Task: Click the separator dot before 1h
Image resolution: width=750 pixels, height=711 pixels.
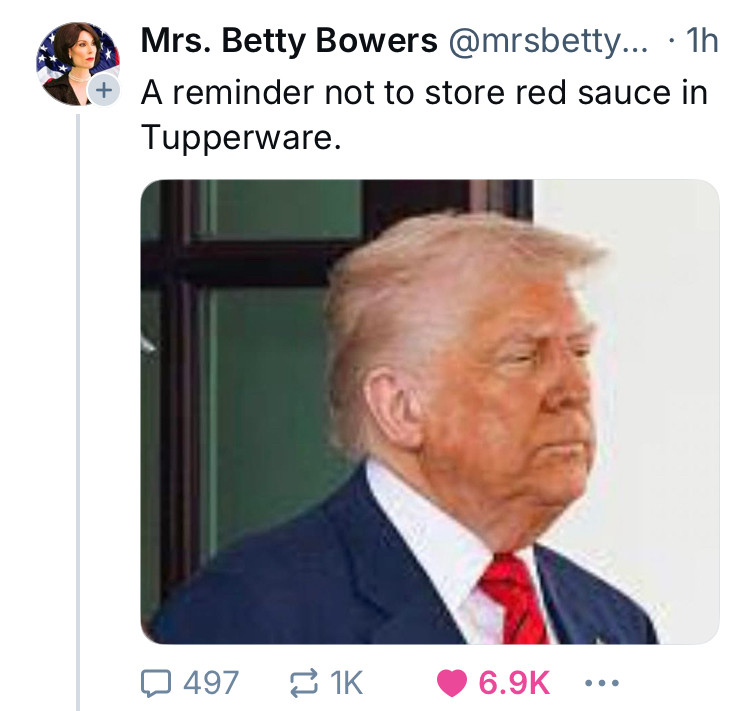Action: [x=672, y=41]
